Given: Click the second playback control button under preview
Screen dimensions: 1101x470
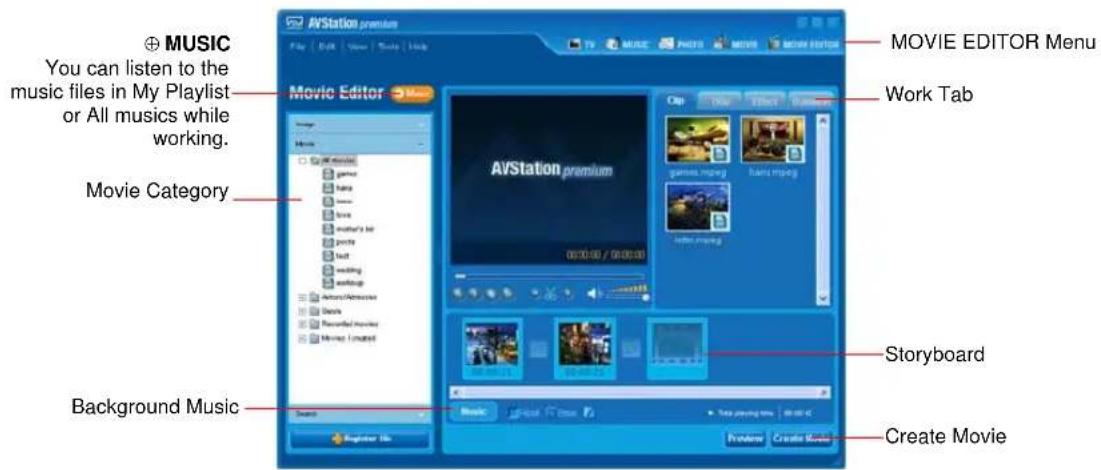Looking at the screenshot, I should tap(475, 294).
